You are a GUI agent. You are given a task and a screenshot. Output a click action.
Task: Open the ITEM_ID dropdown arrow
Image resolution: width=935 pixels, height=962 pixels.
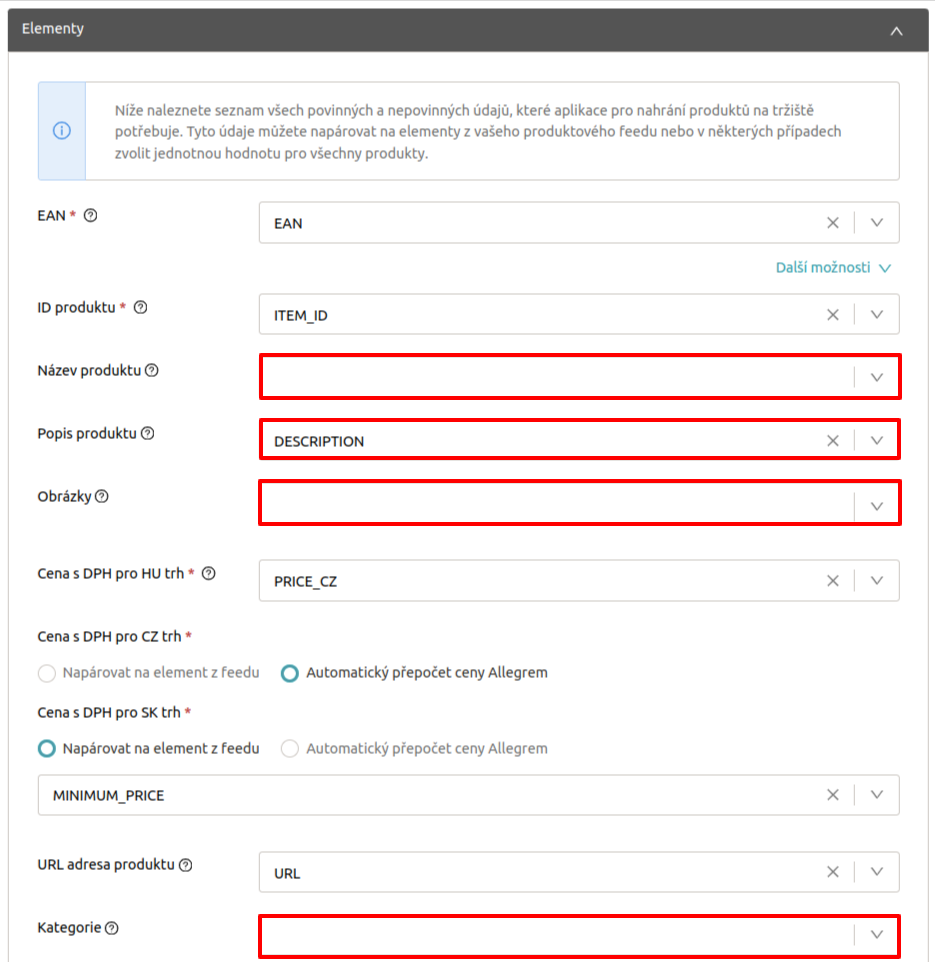[877, 314]
